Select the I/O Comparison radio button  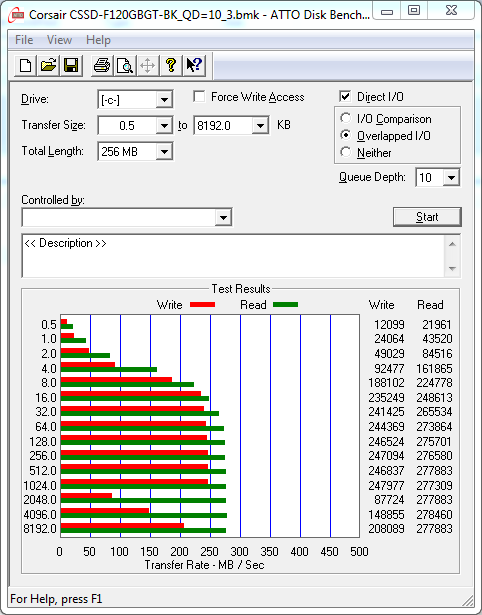346,118
